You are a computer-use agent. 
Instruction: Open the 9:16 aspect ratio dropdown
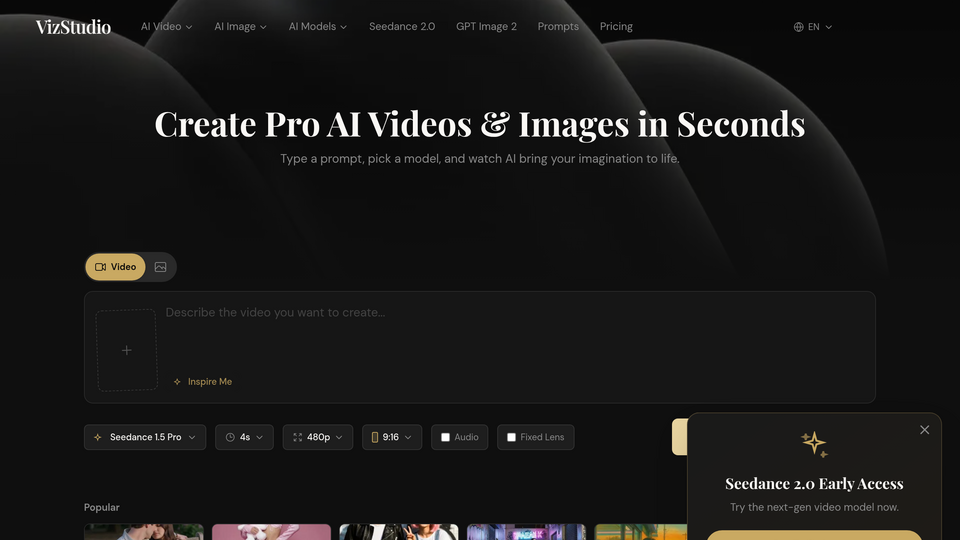392,437
